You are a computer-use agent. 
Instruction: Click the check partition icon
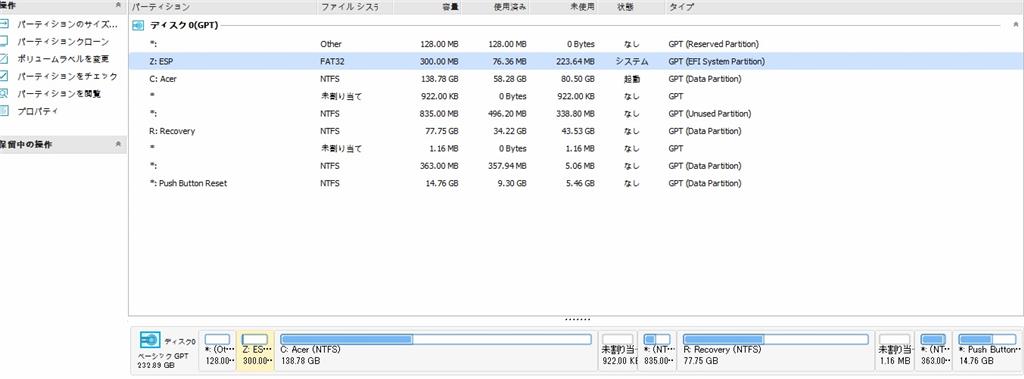[x=4, y=76]
